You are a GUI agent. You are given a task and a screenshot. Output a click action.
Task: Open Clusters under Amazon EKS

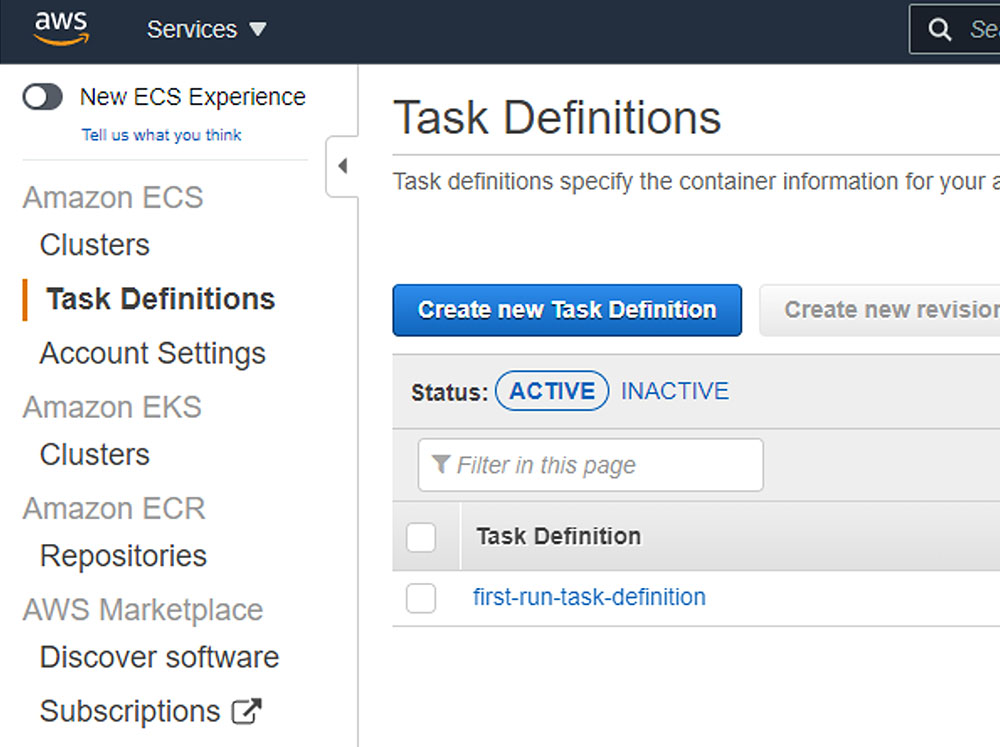pyautogui.click(x=94, y=455)
